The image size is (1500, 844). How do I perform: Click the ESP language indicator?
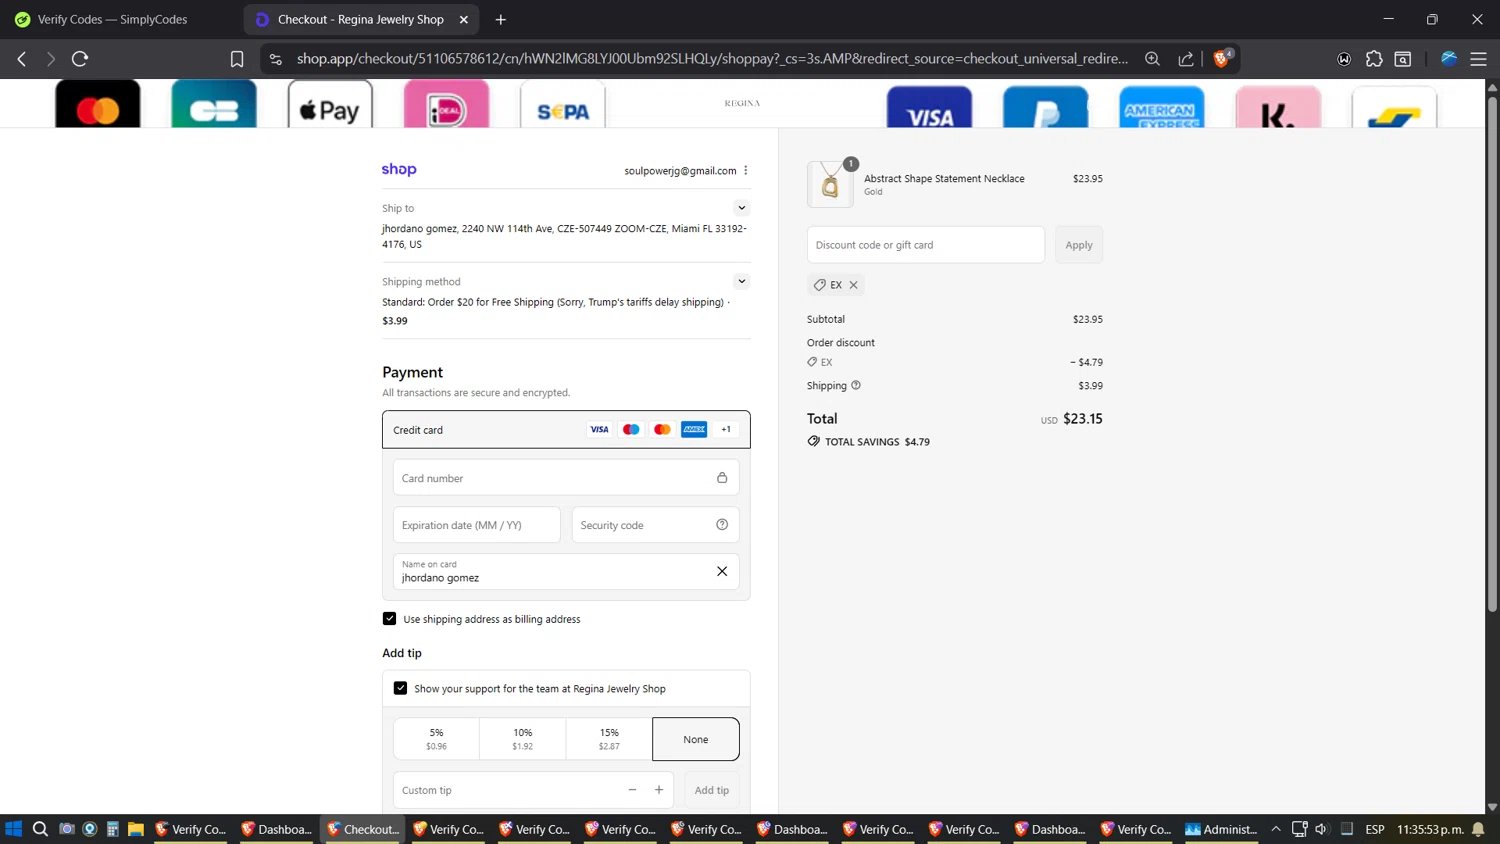pos(1375,829)
